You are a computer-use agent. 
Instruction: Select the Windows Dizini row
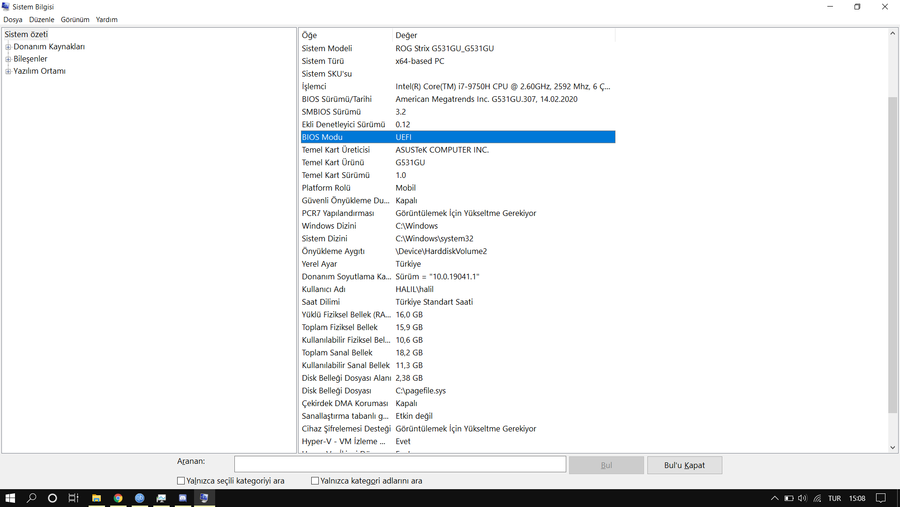tap(457, 226)
